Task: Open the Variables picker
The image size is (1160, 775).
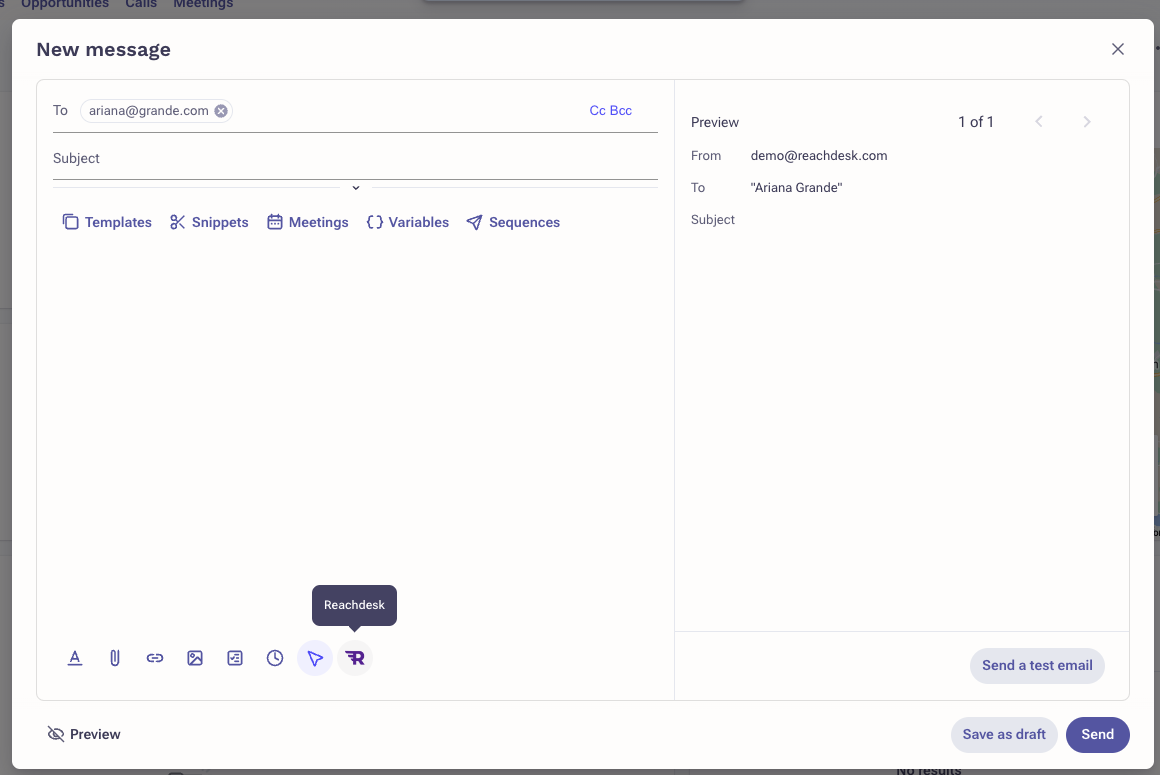Action: 407,222
